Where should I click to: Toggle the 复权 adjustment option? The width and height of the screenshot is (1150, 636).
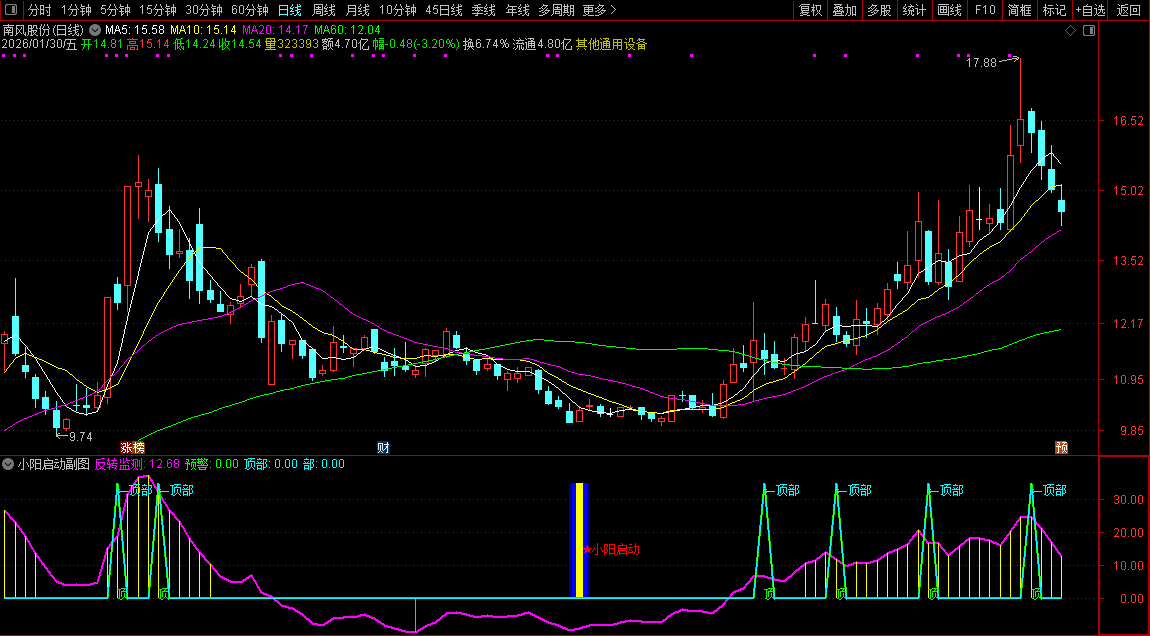click(x=810, y=10)
